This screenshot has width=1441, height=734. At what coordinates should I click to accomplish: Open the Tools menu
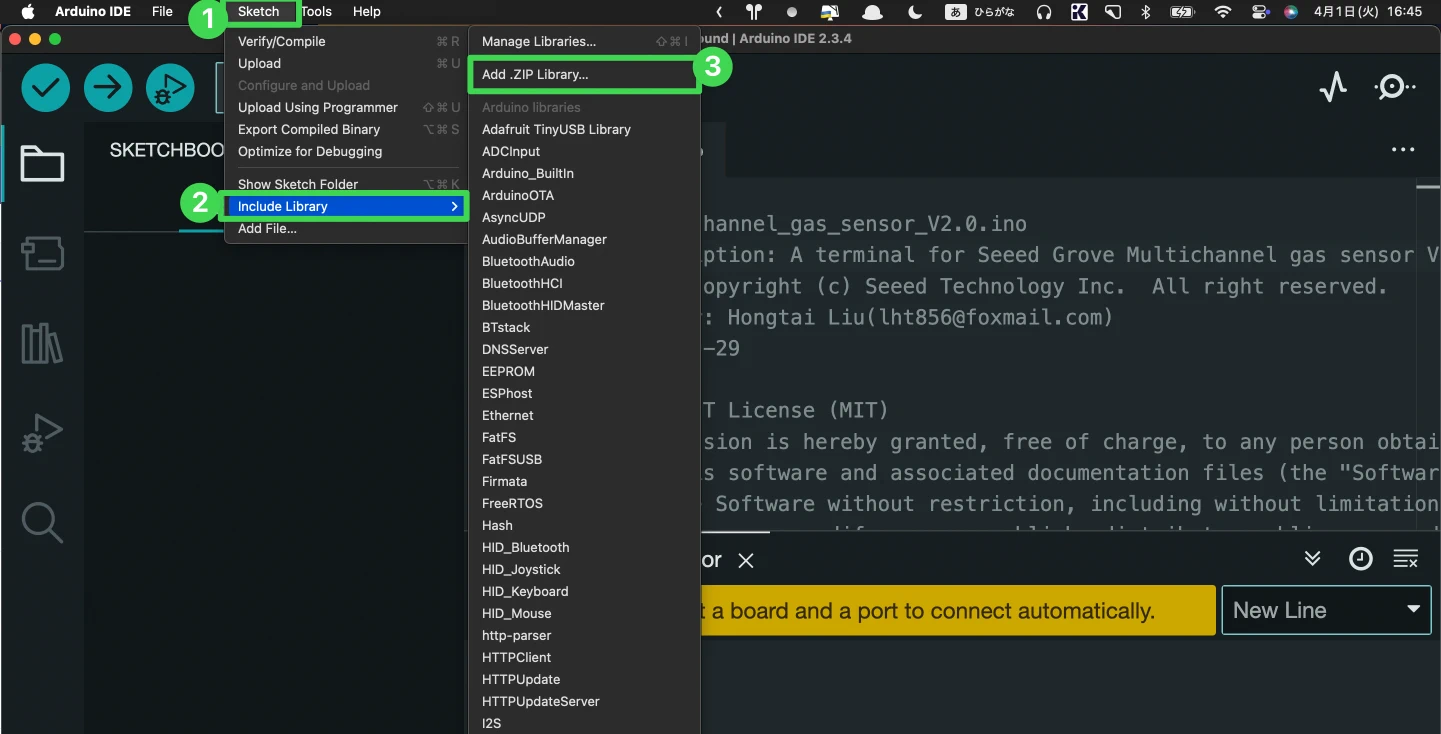pos(316,12)
